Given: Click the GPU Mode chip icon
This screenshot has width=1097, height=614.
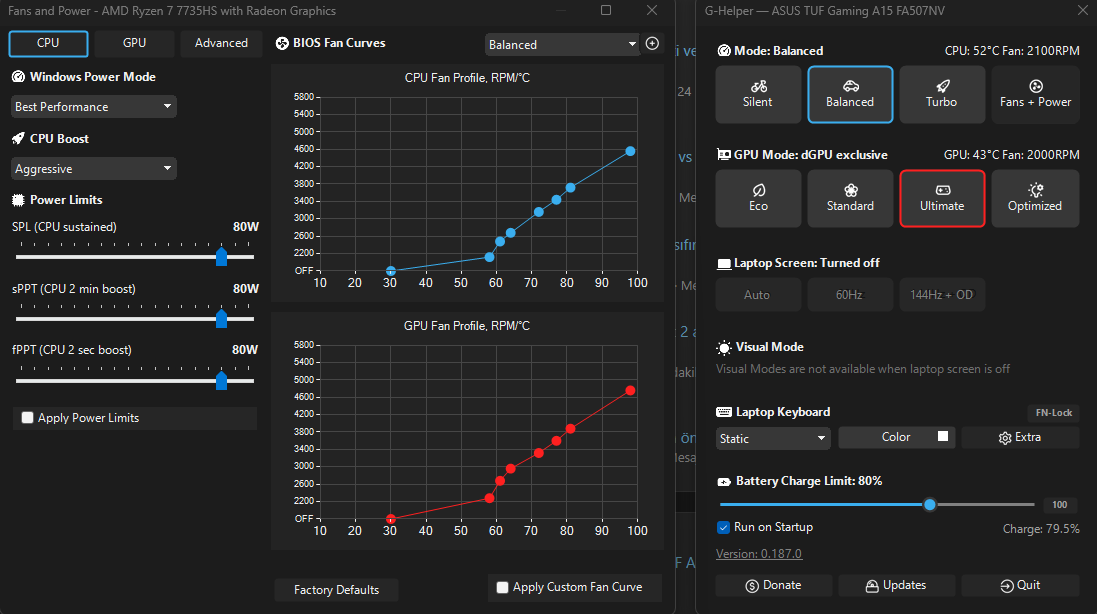Looking at the screenshot, I should click(724, 155).
